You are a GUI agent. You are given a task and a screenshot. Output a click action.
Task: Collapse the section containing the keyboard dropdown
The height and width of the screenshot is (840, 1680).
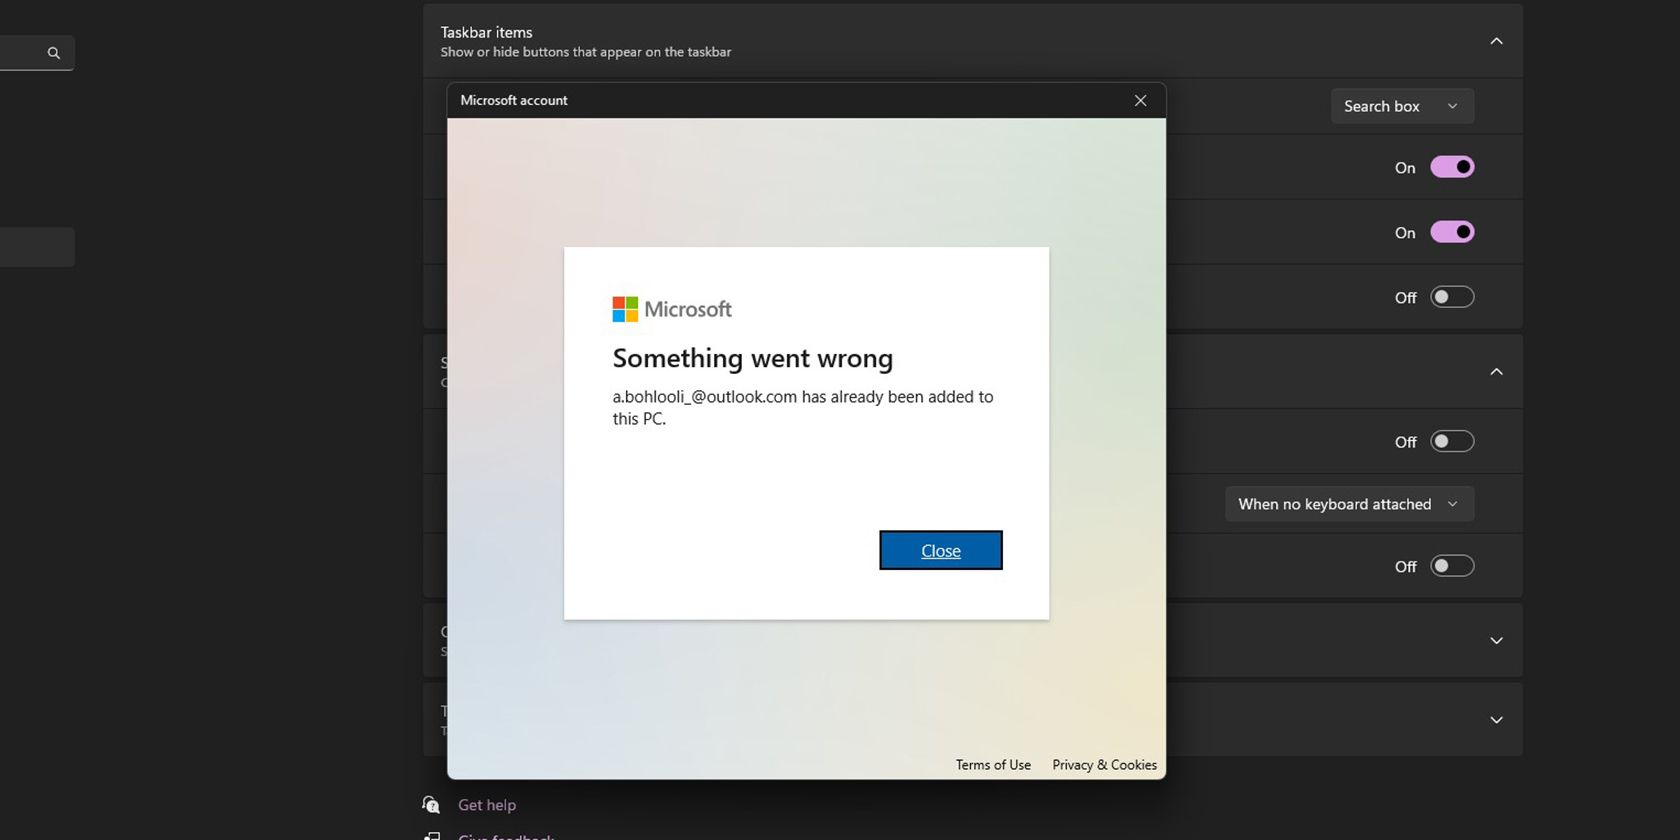[x=1496, y=371]
